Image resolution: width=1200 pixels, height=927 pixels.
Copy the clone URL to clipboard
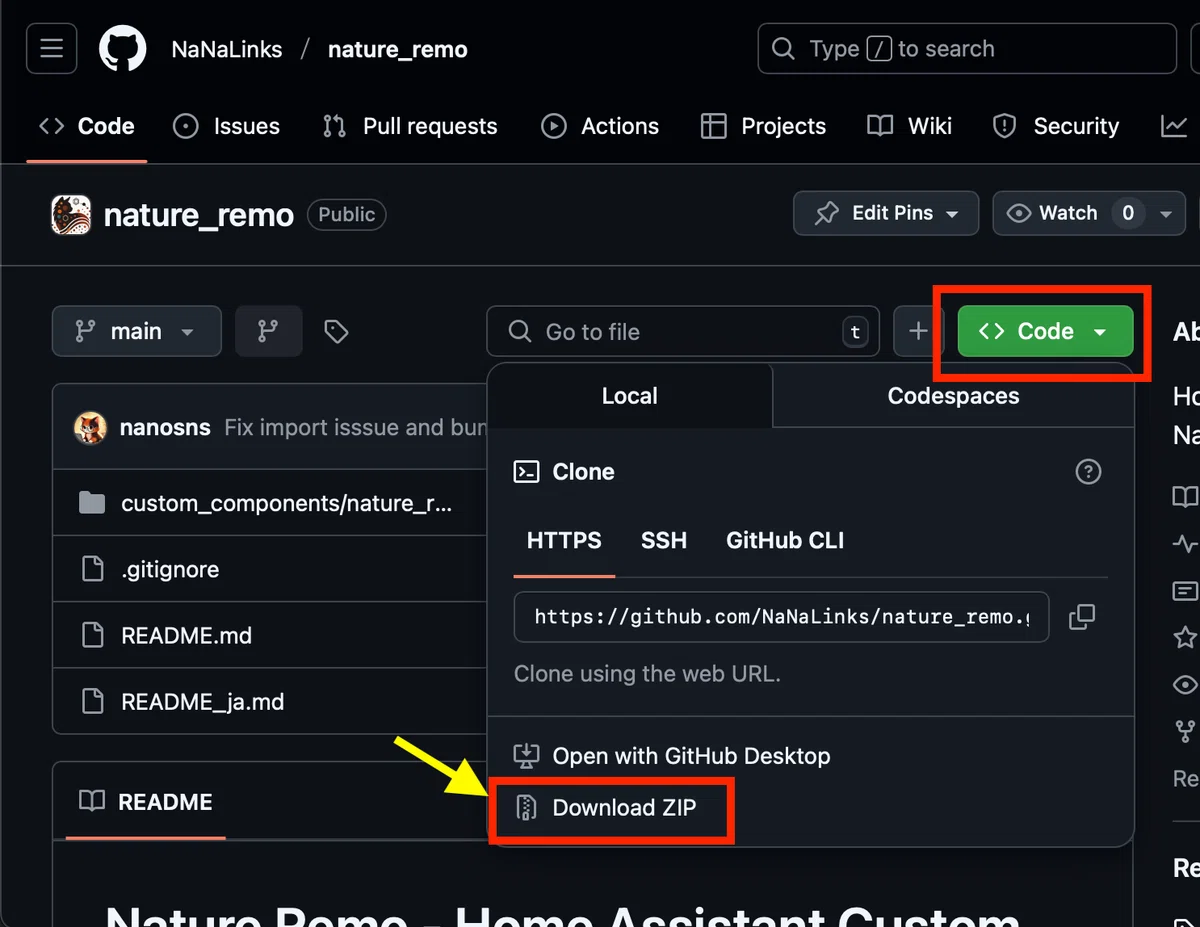(x=1082, y=617)
